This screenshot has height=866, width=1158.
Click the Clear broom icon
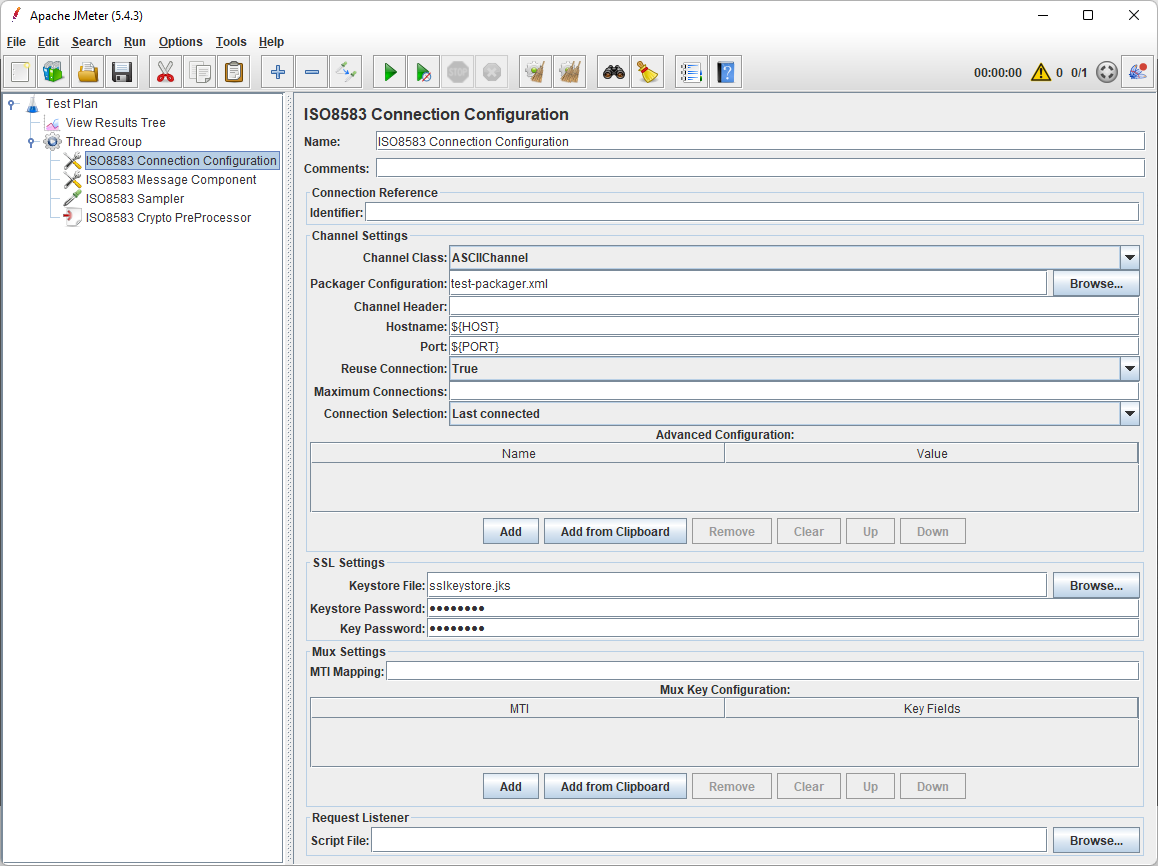(x=535, y=72)
